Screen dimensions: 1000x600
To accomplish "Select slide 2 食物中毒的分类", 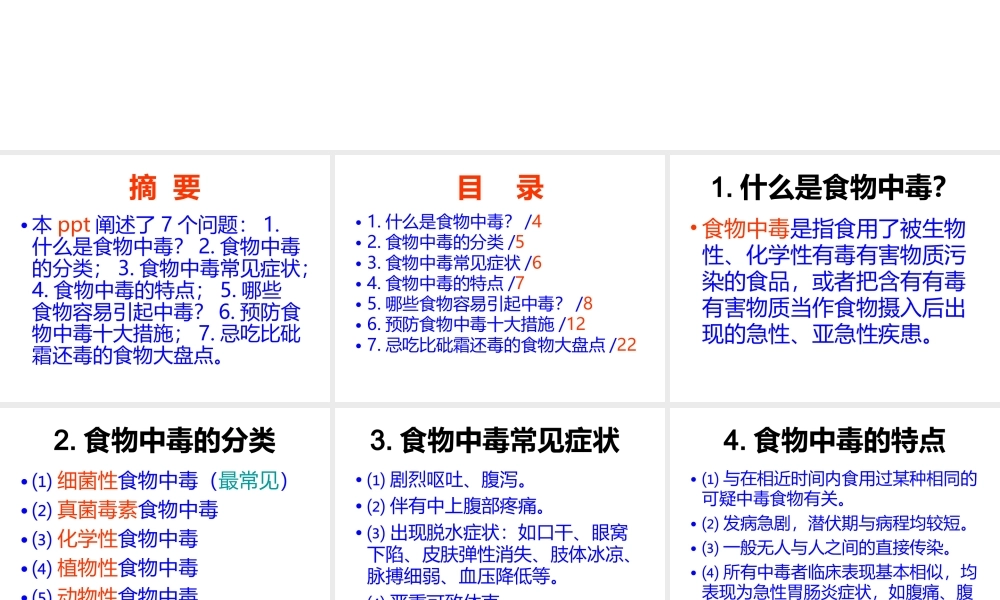I will click(x=165, y=500).
